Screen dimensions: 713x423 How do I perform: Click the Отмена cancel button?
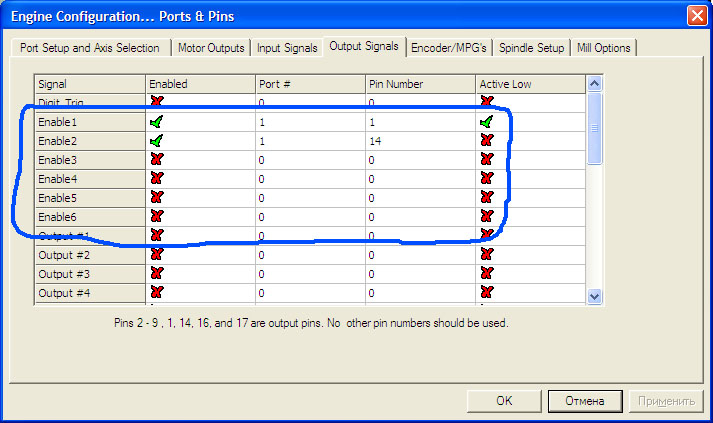point(585,401)
